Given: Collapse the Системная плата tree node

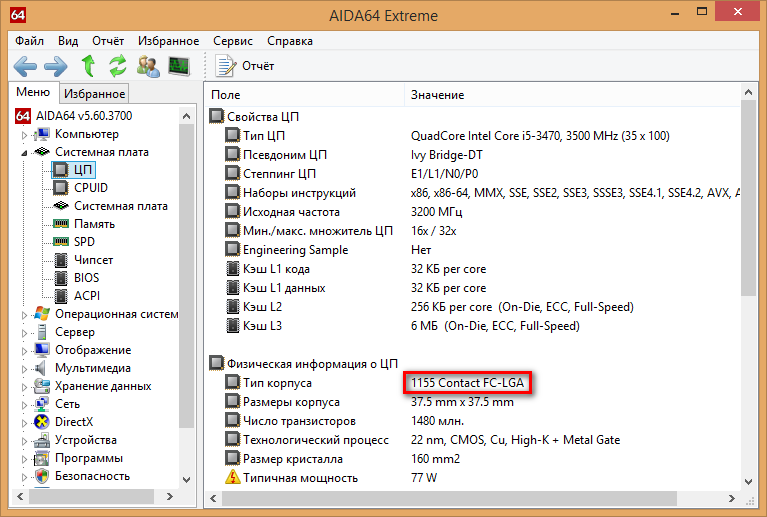Looking at the screenshot, I should 24,153.
